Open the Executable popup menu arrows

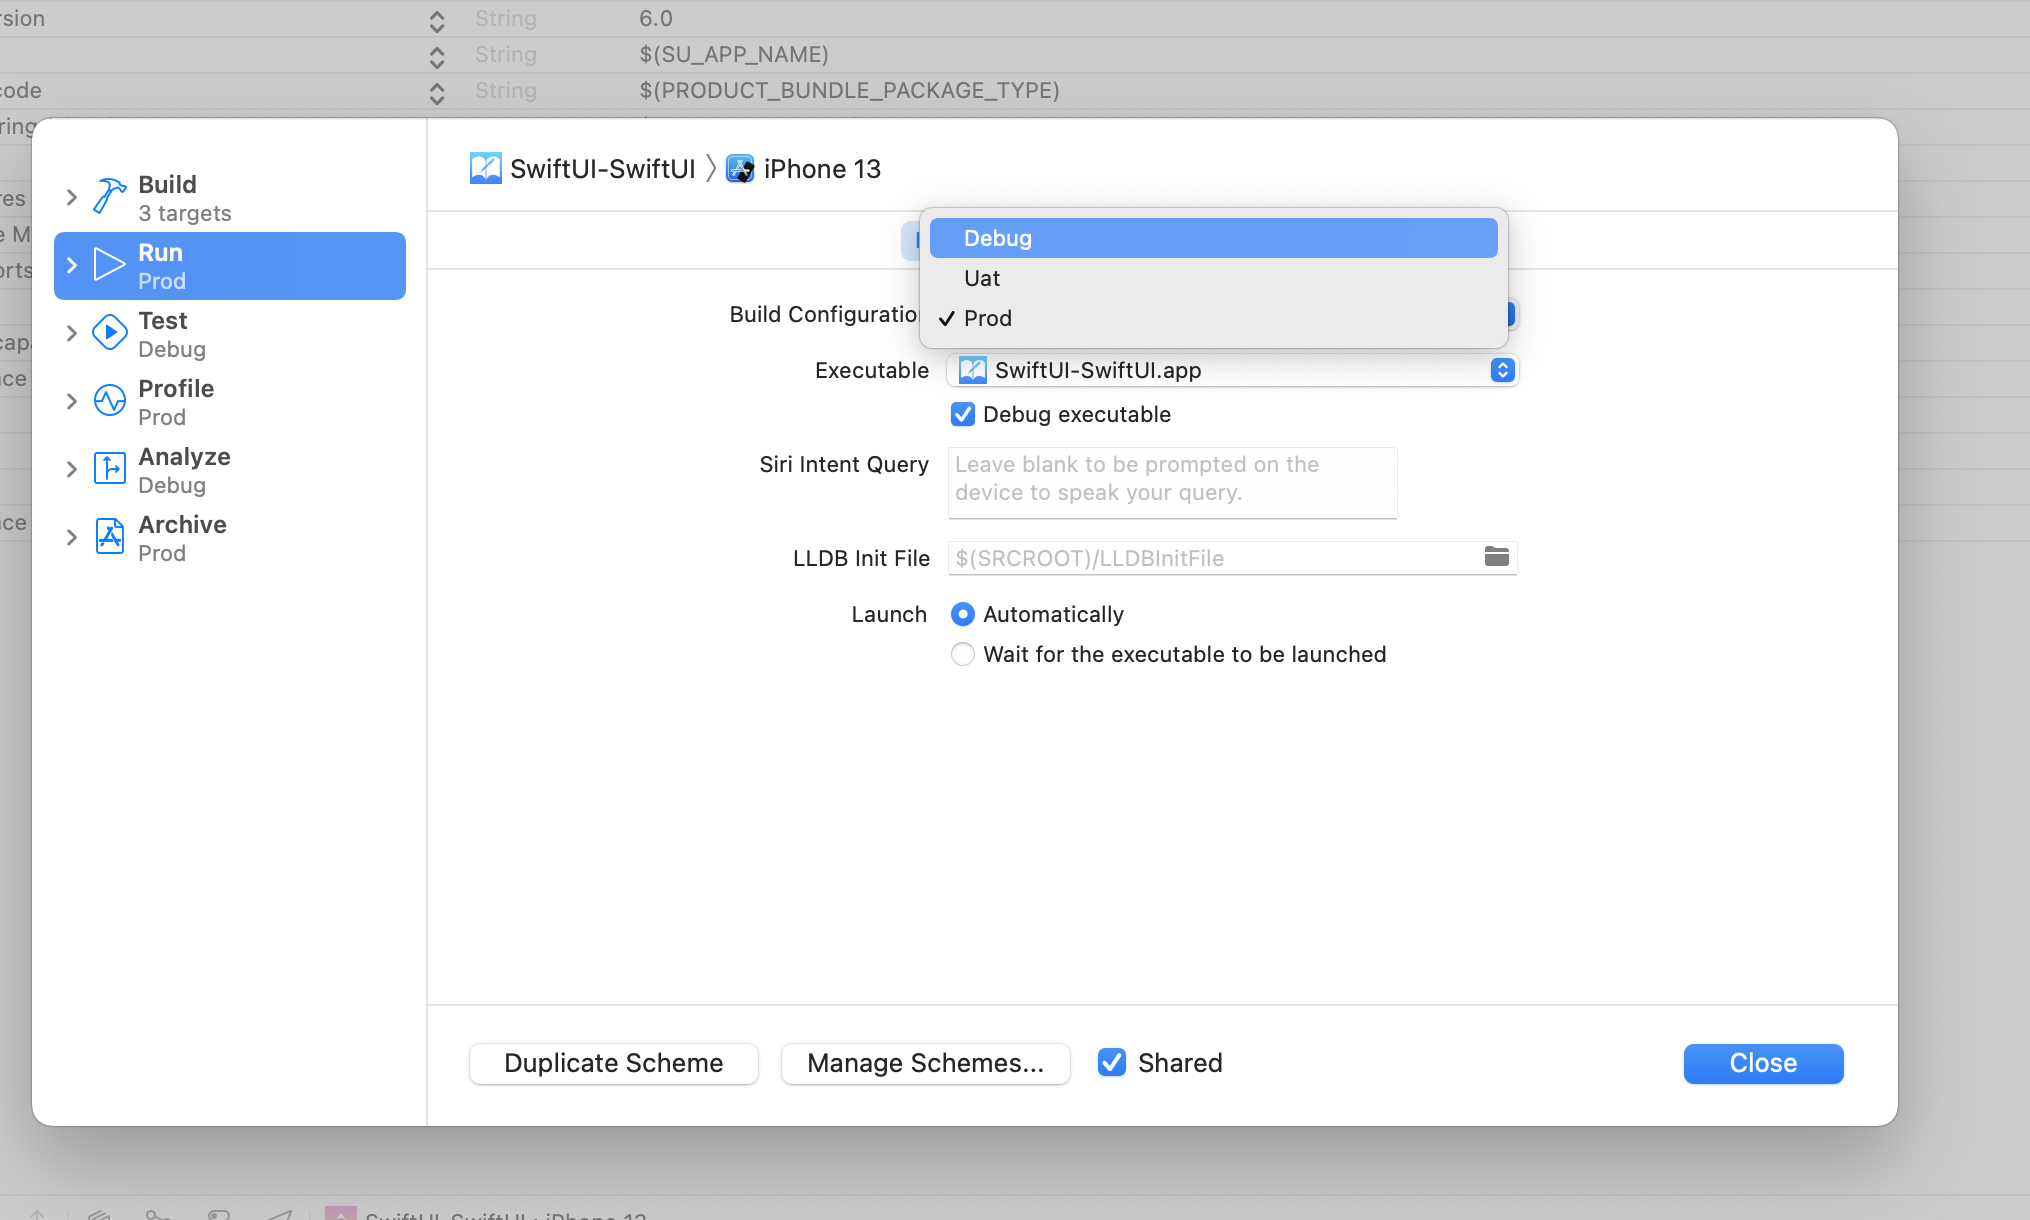click(x=1502, y=370)
